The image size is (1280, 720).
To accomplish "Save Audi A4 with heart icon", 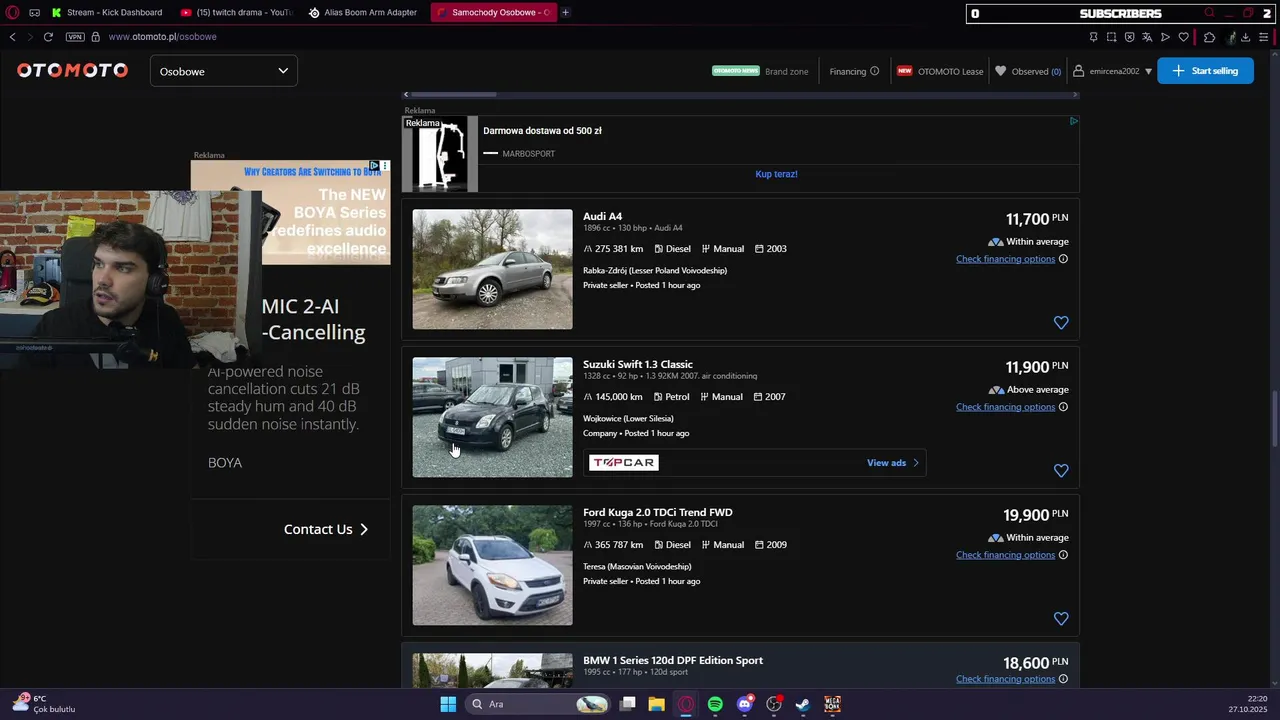I will click(x=1061, y=322).
